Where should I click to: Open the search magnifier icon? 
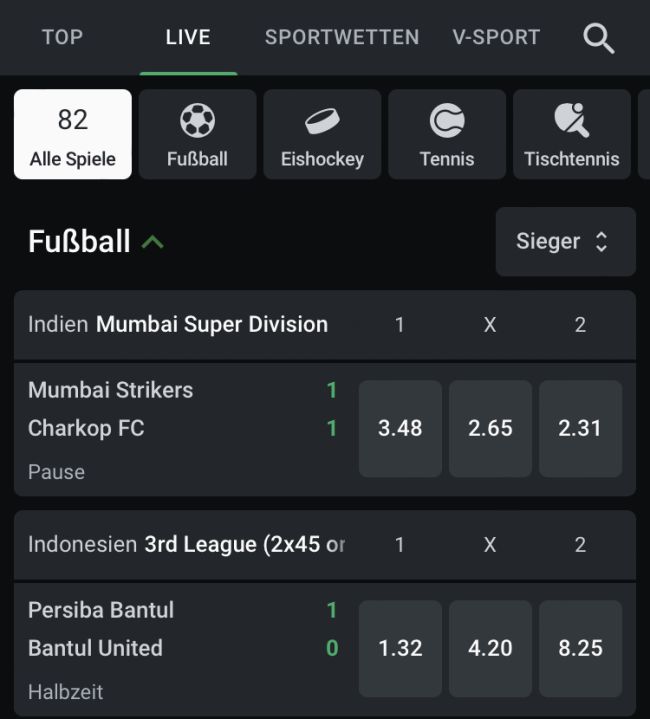[x=598, y=38]
